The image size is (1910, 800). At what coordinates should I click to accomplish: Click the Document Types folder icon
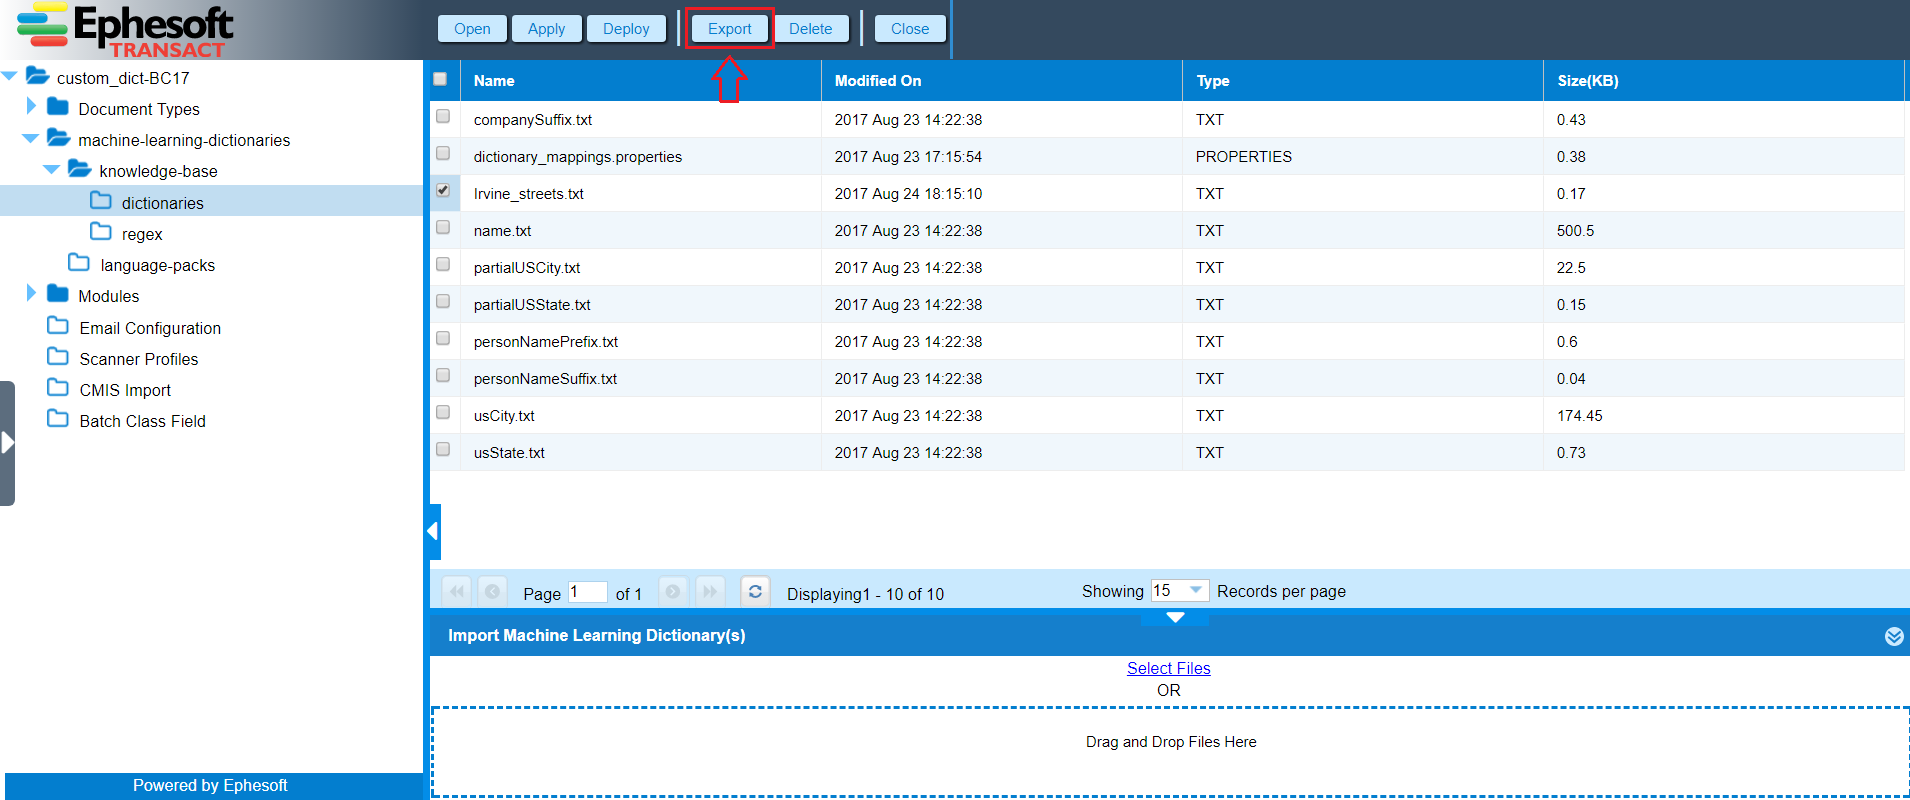(x=58, y=106)
